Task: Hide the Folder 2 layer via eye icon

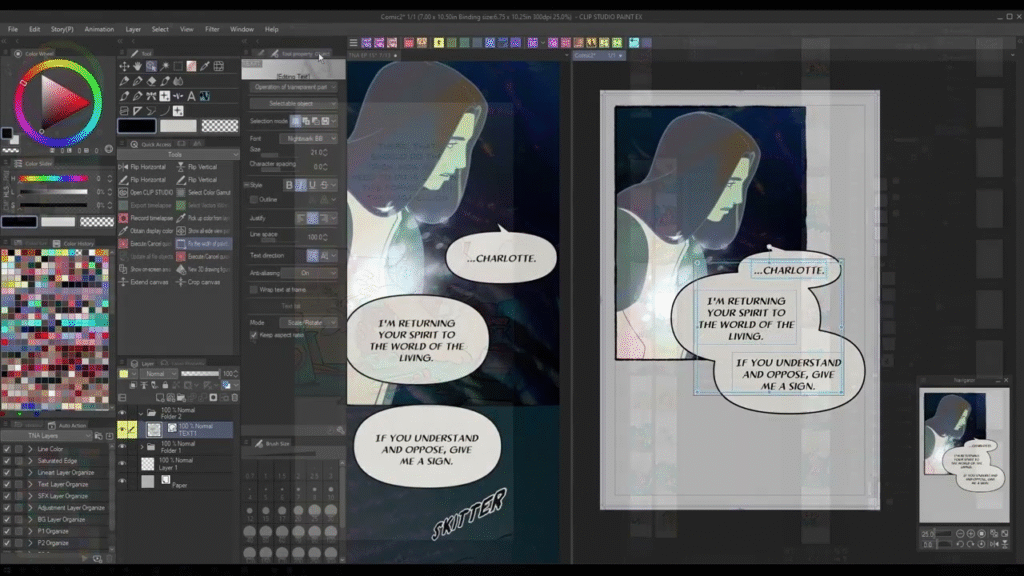Action: click(x=122, y=411)
